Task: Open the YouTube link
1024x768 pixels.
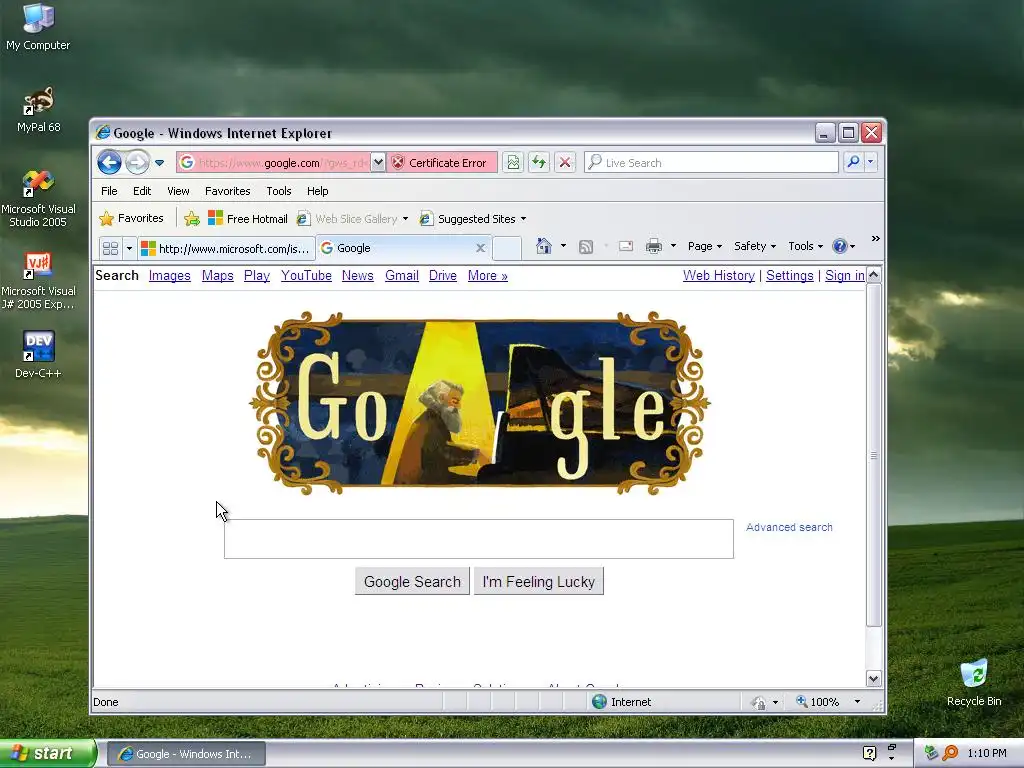Action: point(306,276)
